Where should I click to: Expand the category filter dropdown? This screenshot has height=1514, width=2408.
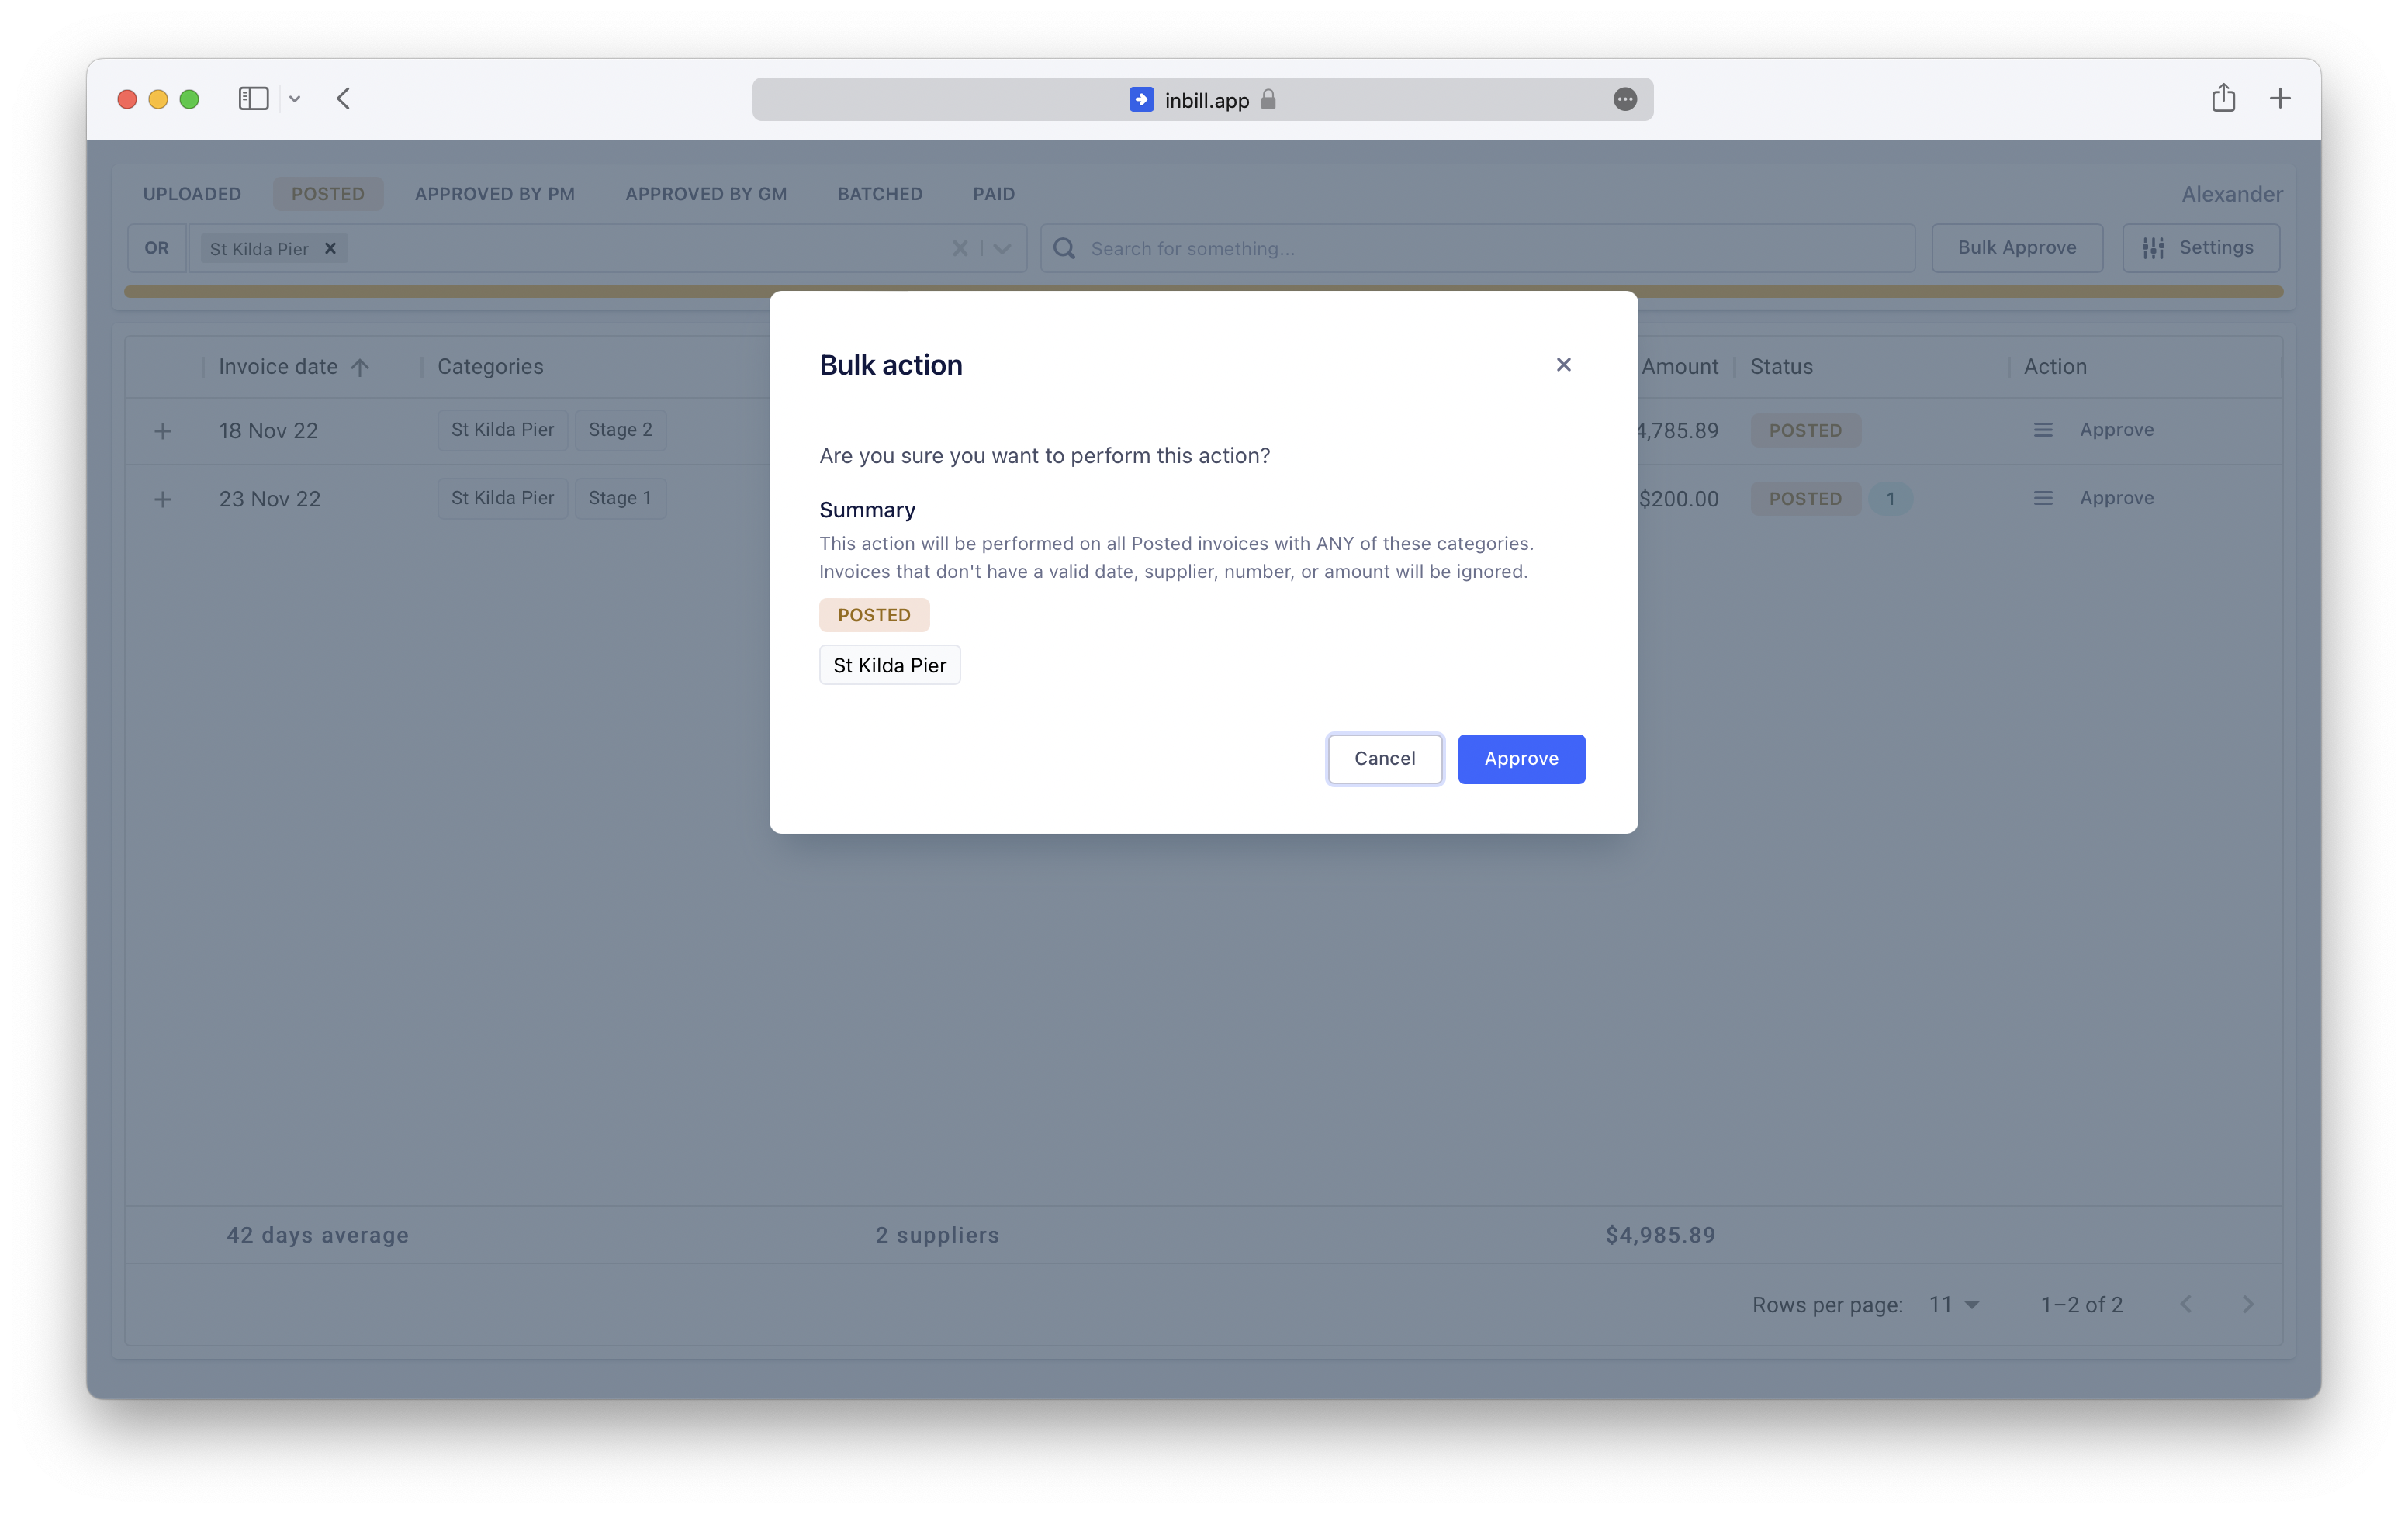[x=1002, y=248]
